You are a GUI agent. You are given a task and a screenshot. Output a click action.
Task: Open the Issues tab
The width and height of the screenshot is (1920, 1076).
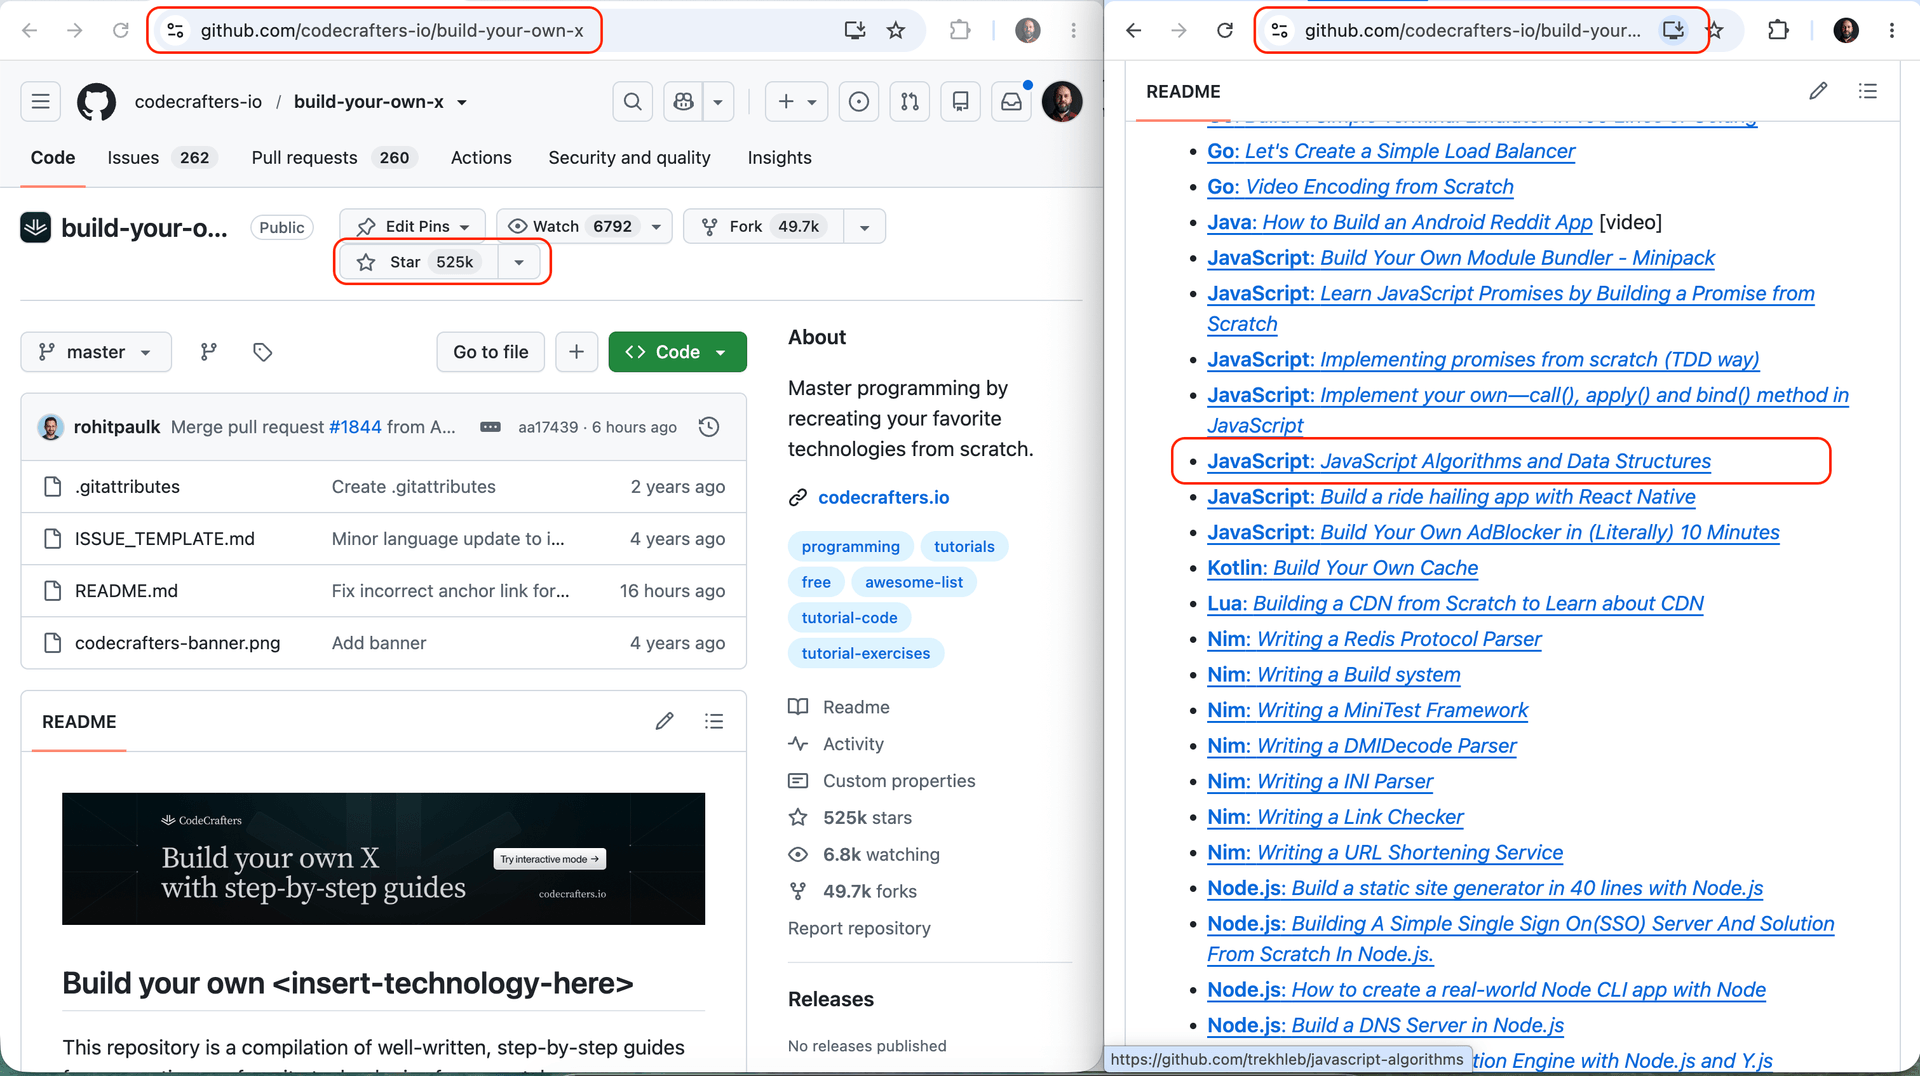(x=162, y=158)
